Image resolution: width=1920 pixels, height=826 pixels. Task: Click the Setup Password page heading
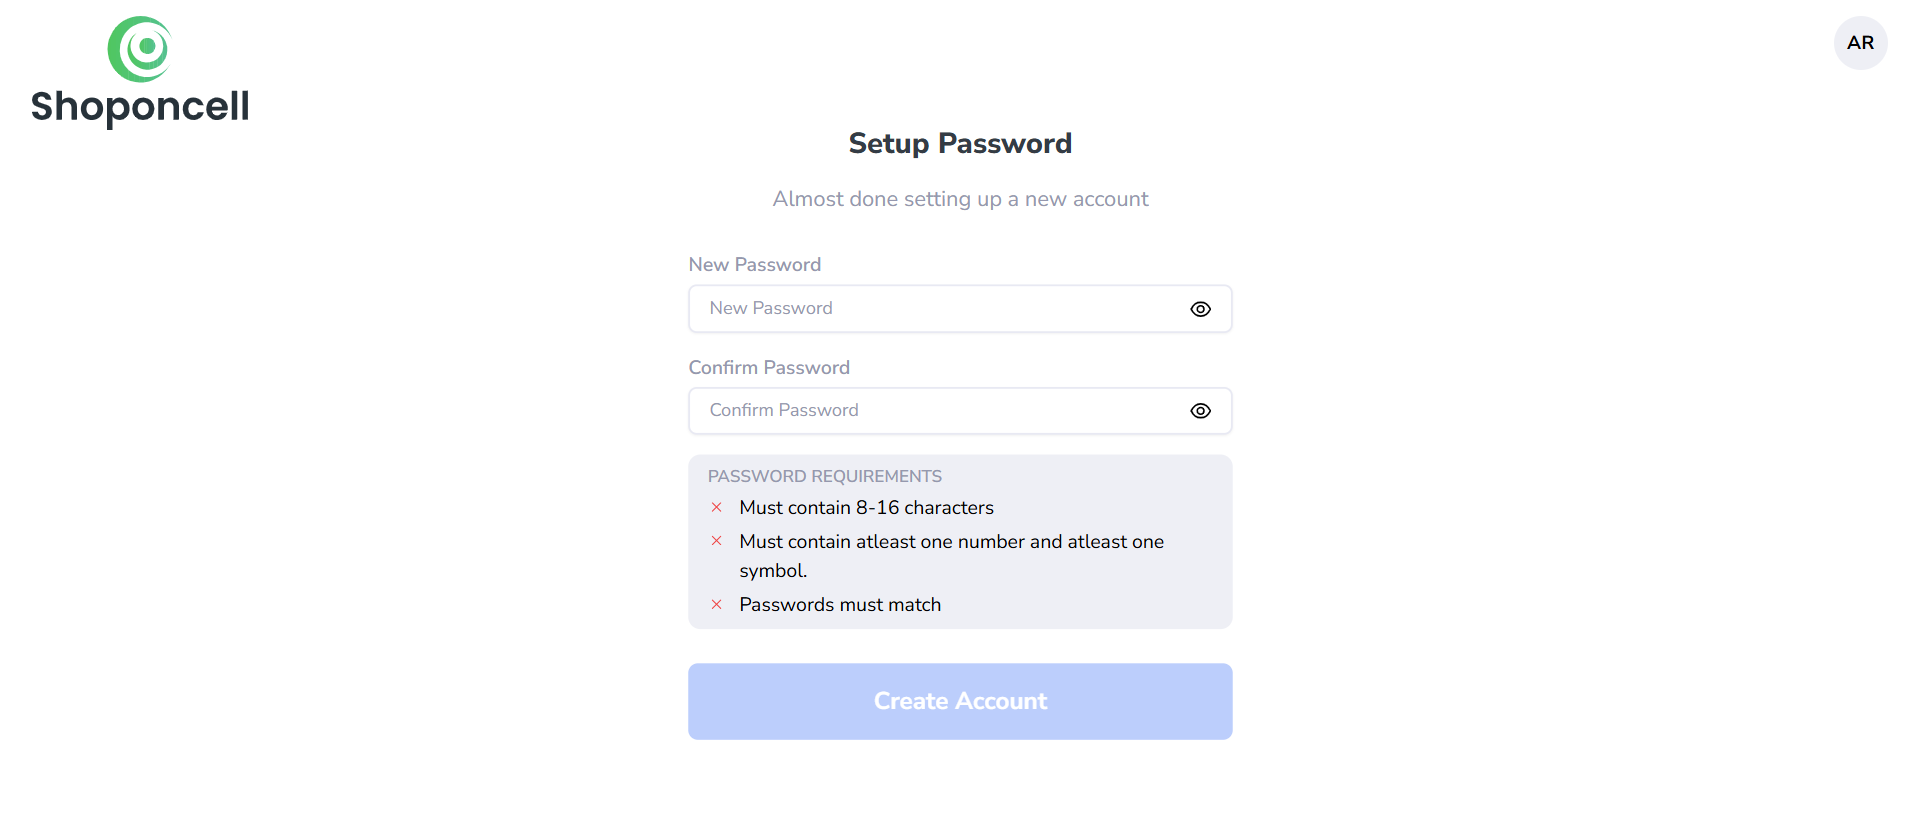click(x=960, y=144)
